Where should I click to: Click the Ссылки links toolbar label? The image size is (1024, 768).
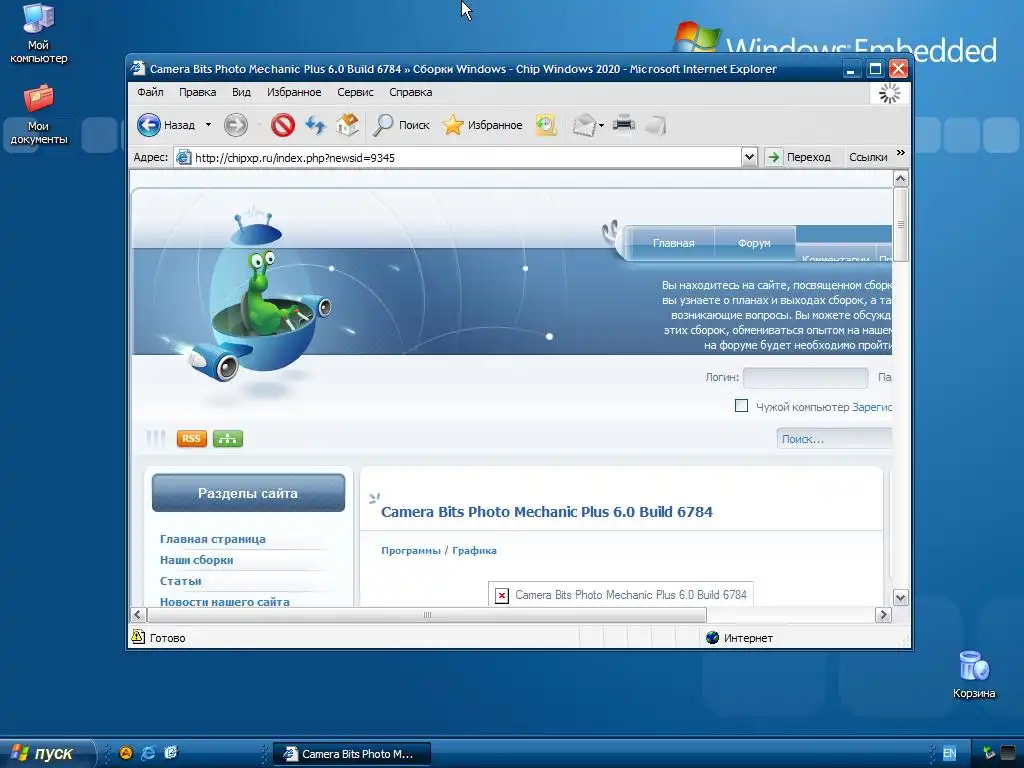(868, 157)
